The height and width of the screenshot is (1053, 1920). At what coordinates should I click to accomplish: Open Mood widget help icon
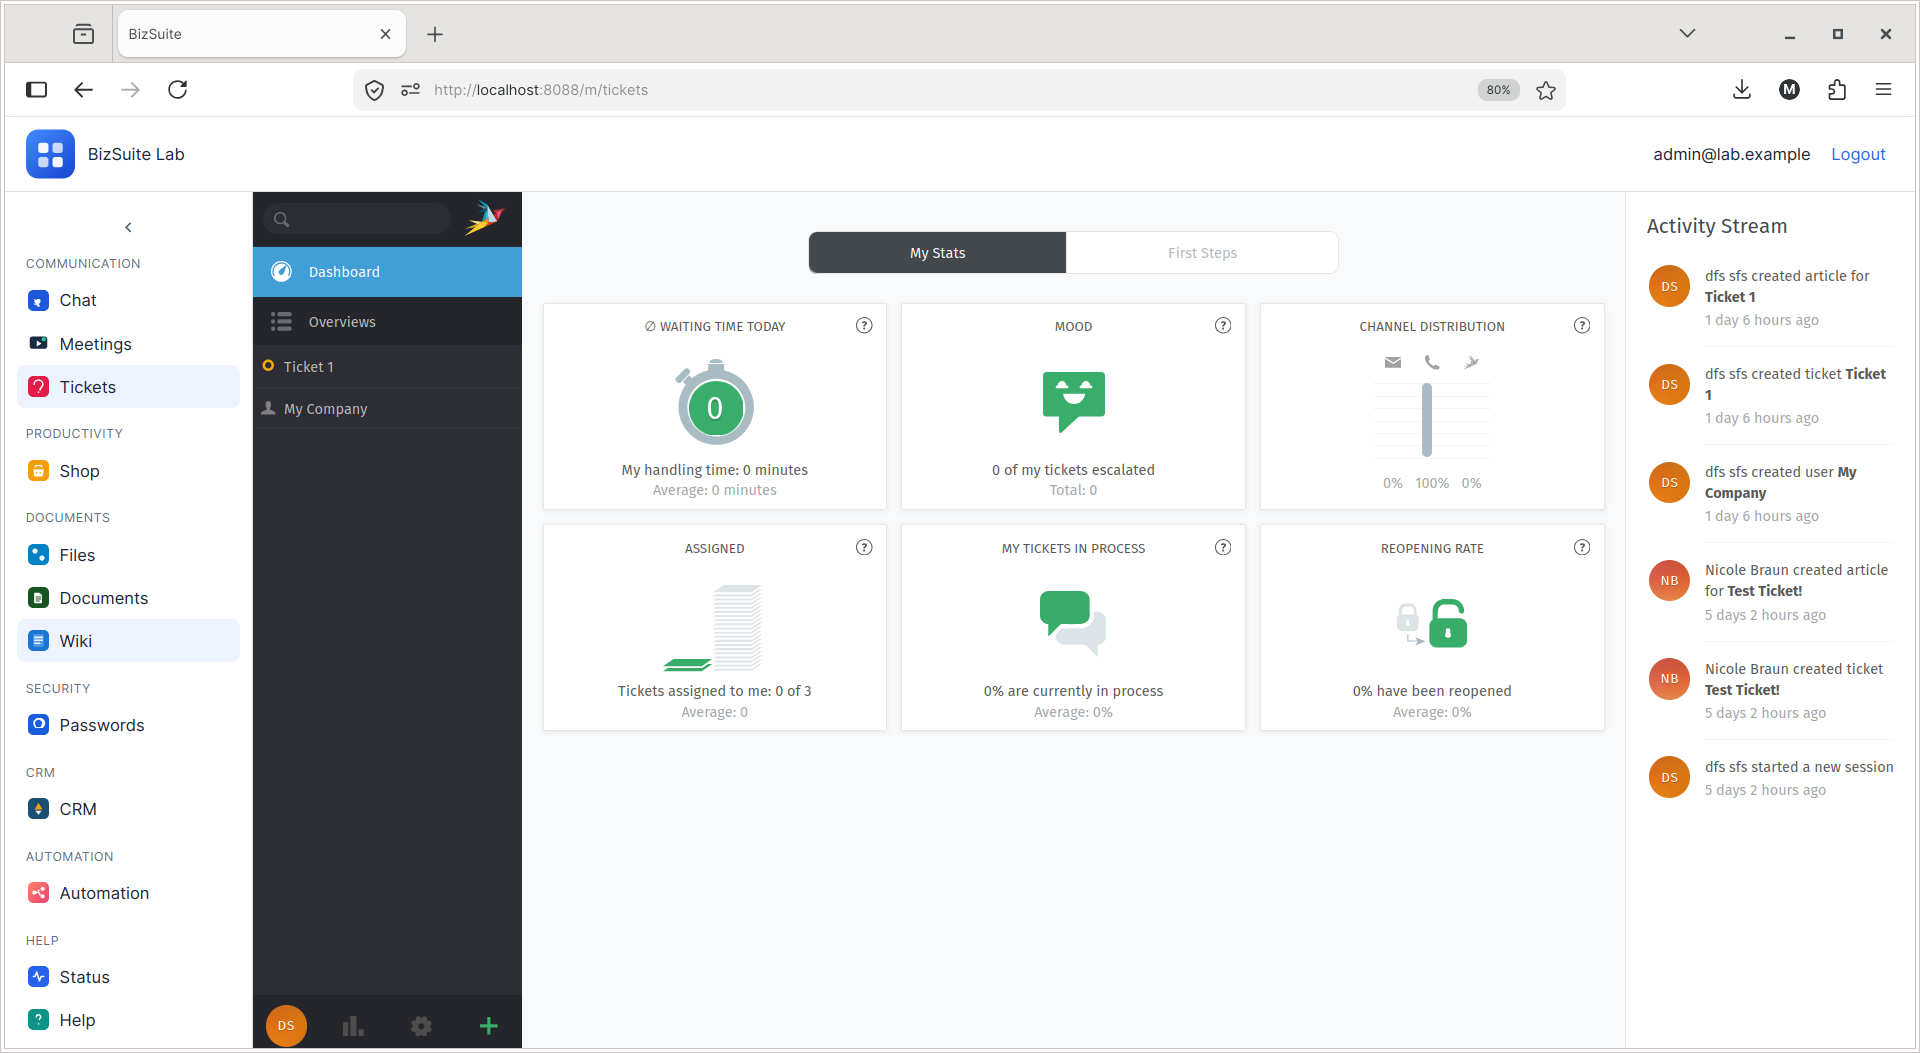coord(1222,325)
